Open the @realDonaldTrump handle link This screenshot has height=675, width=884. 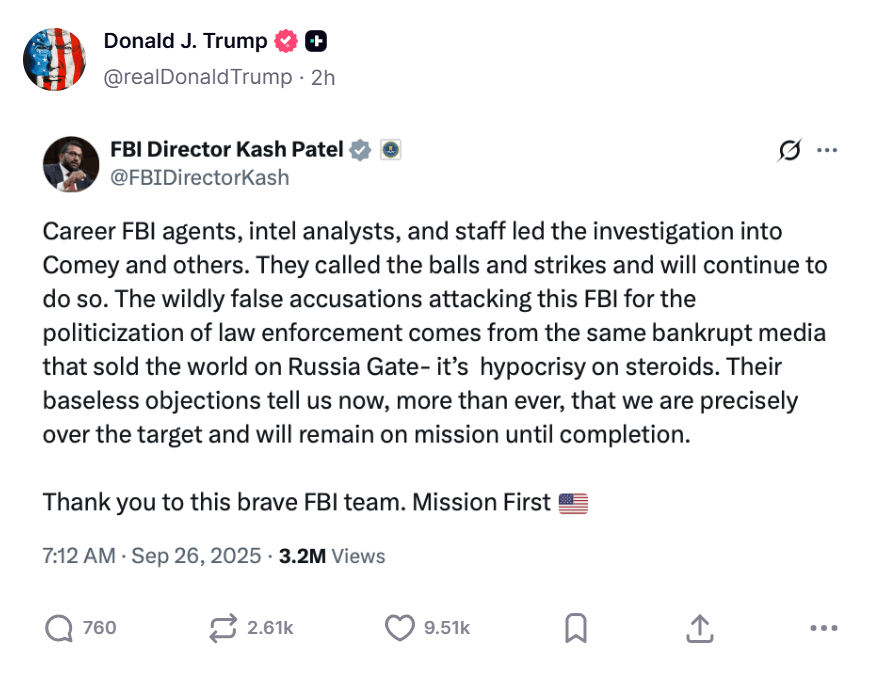pos(198,77)
